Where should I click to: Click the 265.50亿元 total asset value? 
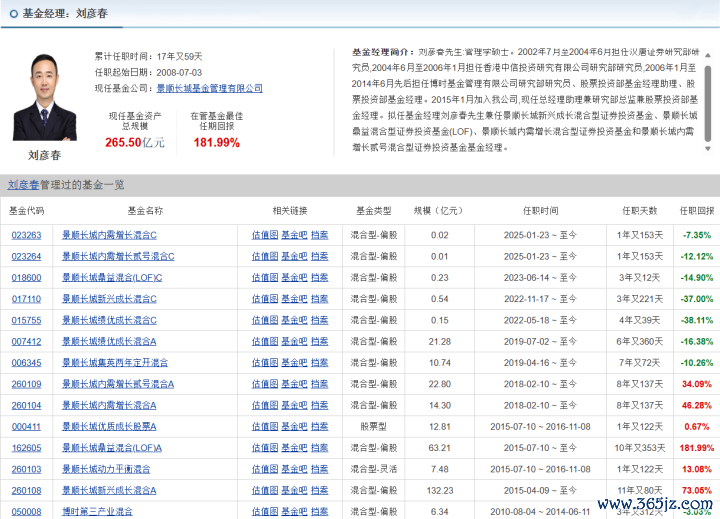135,143
